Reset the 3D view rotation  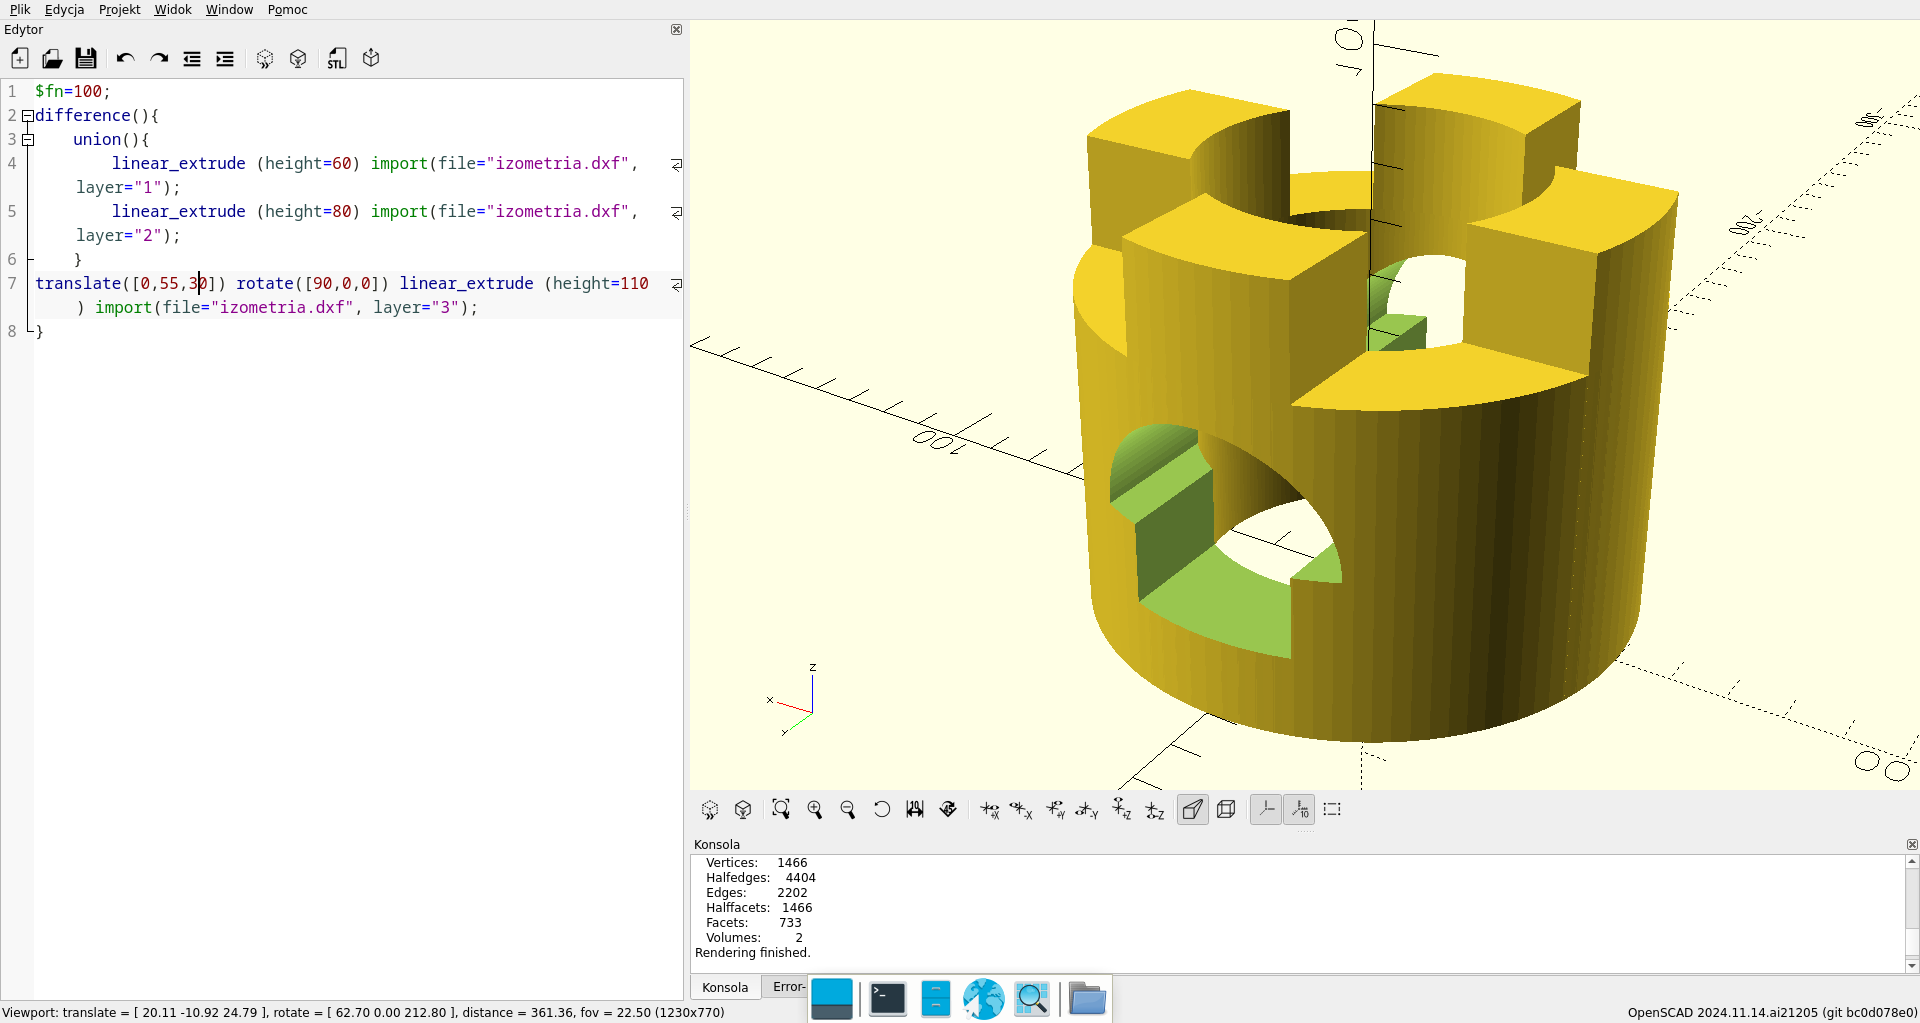[882, 810]
